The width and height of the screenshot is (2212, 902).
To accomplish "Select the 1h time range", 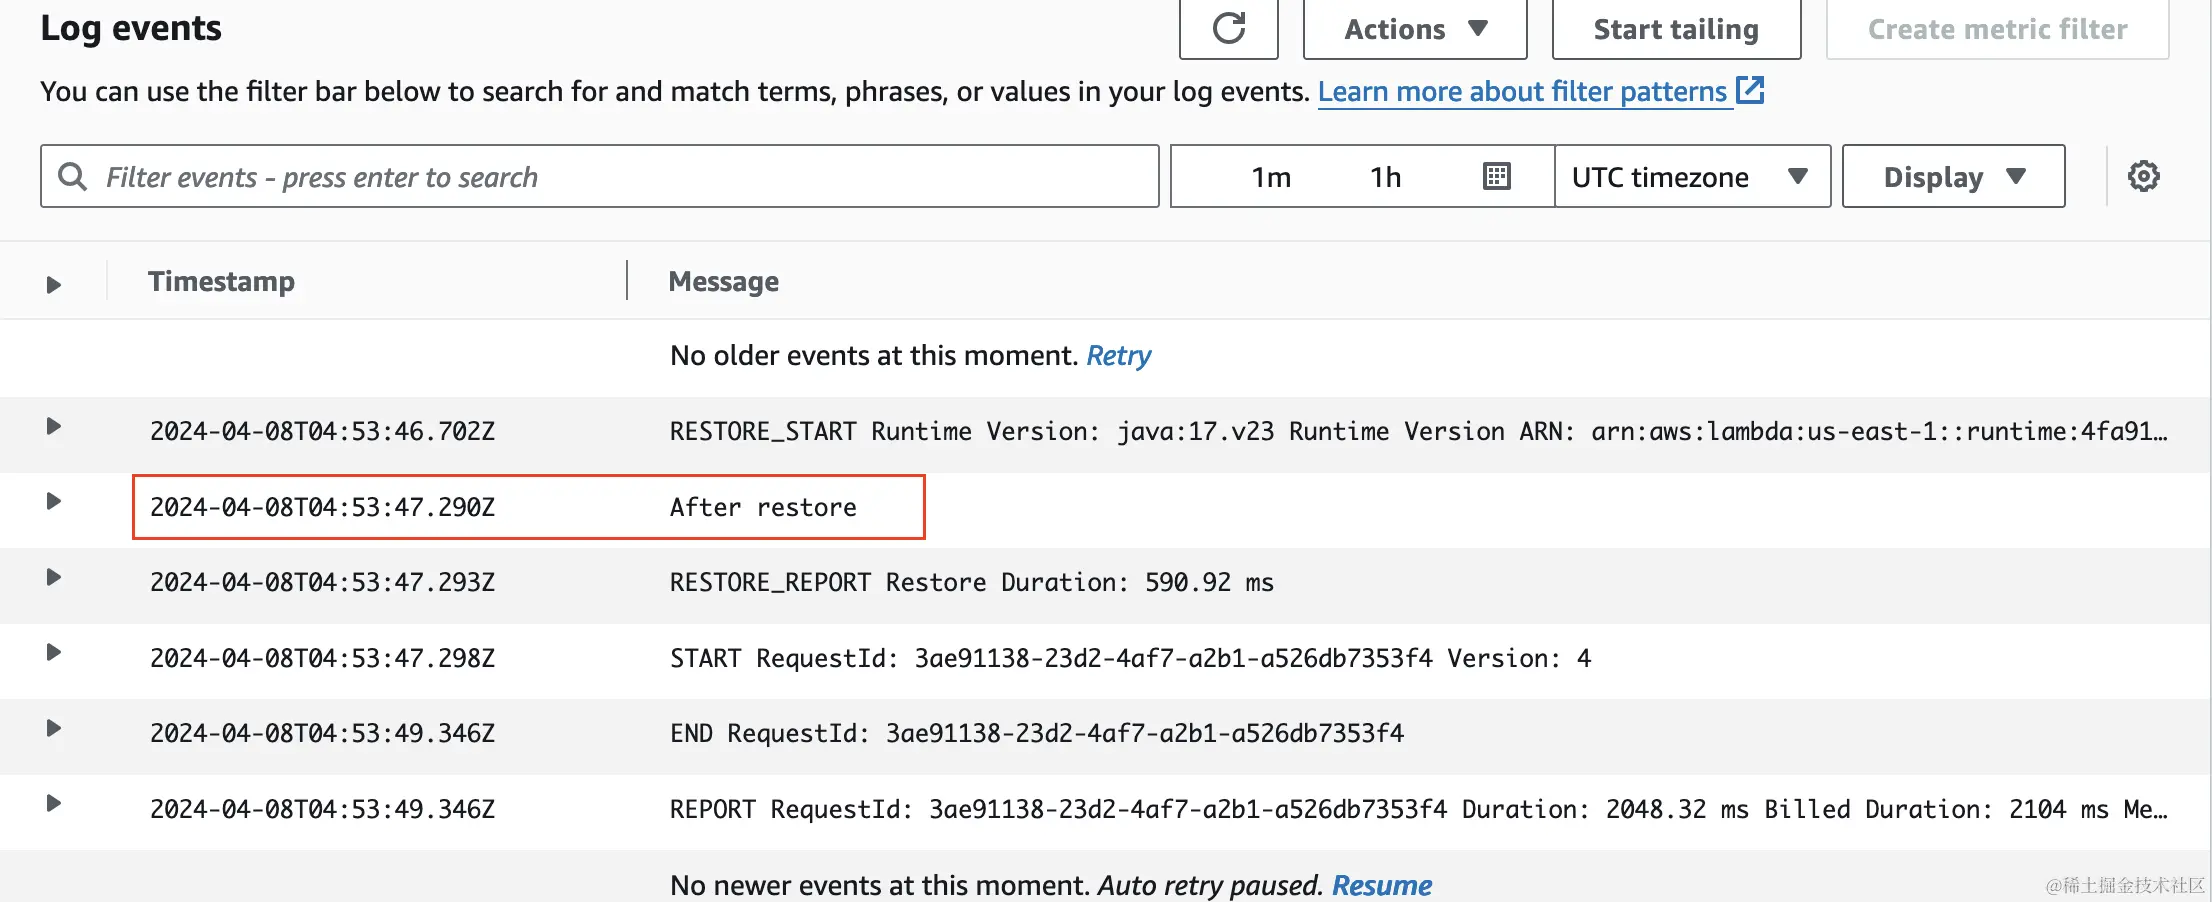I will click(x=1385, y=177).
